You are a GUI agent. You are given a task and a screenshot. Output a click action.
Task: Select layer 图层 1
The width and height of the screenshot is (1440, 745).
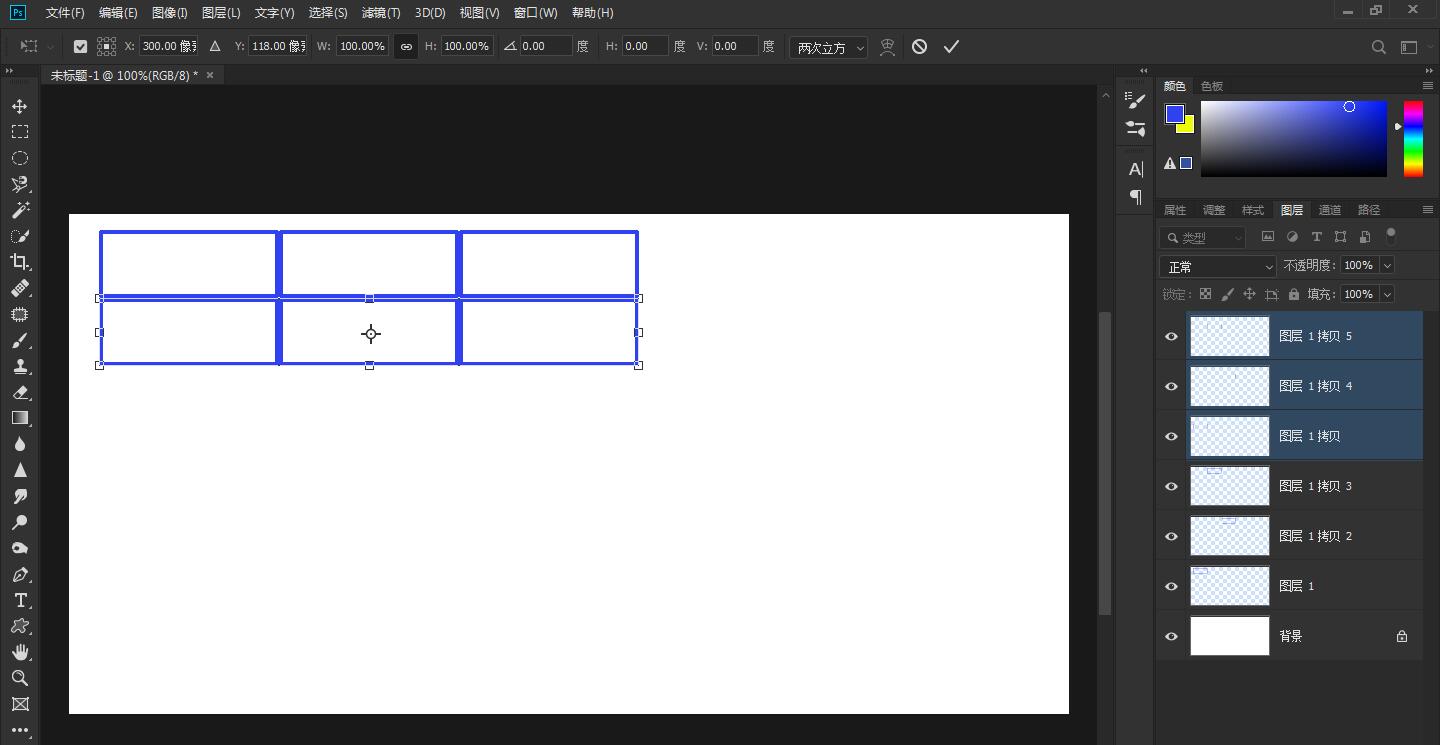(x=1304, y=586)
